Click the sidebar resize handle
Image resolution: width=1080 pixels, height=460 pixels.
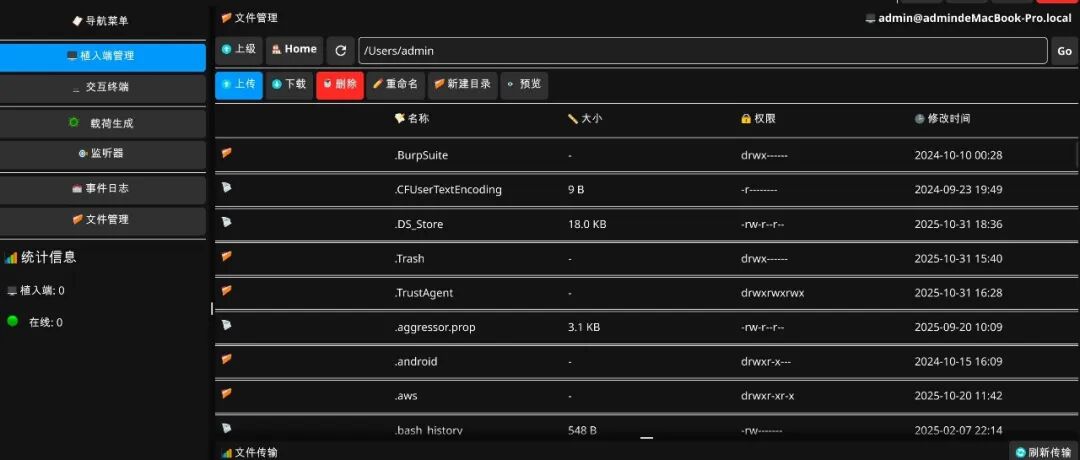211,309
